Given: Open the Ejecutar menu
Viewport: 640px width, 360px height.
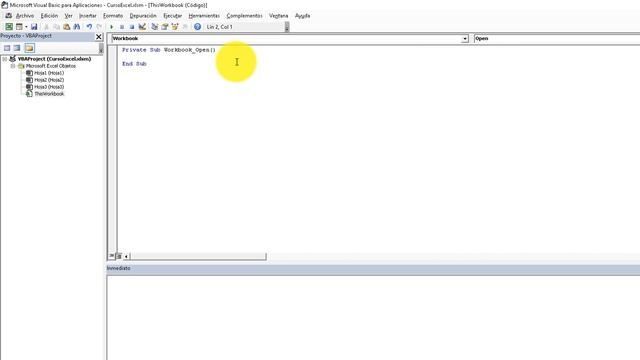Looking at the screenshot, I should pos(173,16).
